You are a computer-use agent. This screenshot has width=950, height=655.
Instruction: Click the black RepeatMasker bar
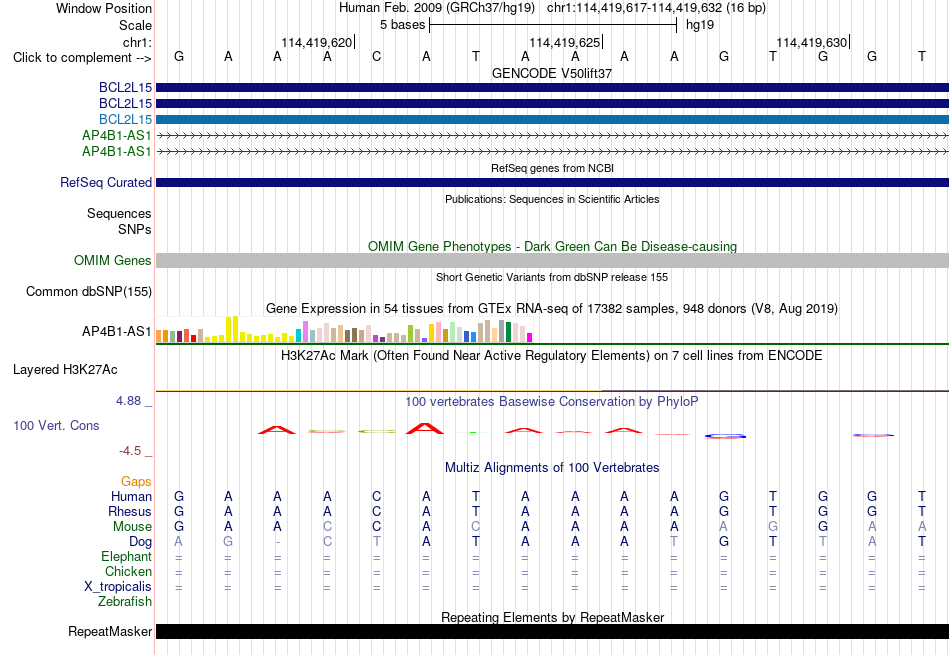click(552, 631)
